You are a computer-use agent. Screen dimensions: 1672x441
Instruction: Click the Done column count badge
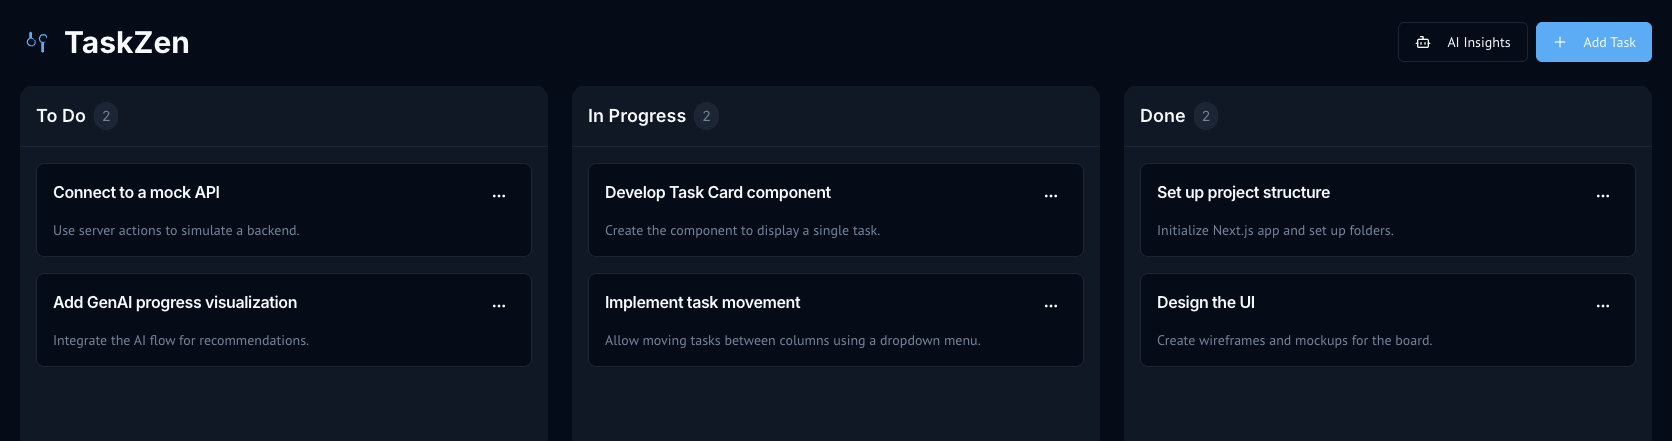[x=1206, y=116]
